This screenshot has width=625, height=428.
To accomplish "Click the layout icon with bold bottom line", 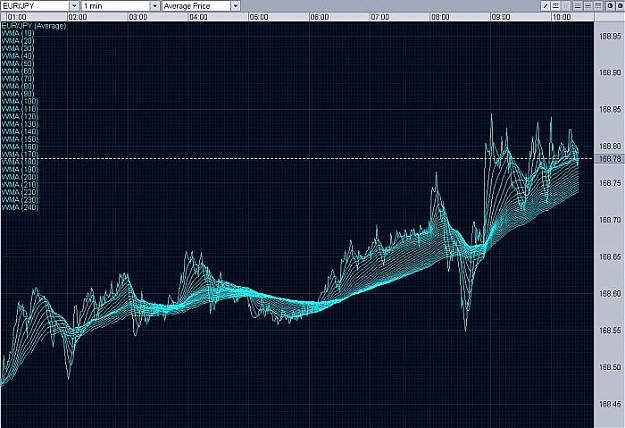I will [x=578, y=6].
